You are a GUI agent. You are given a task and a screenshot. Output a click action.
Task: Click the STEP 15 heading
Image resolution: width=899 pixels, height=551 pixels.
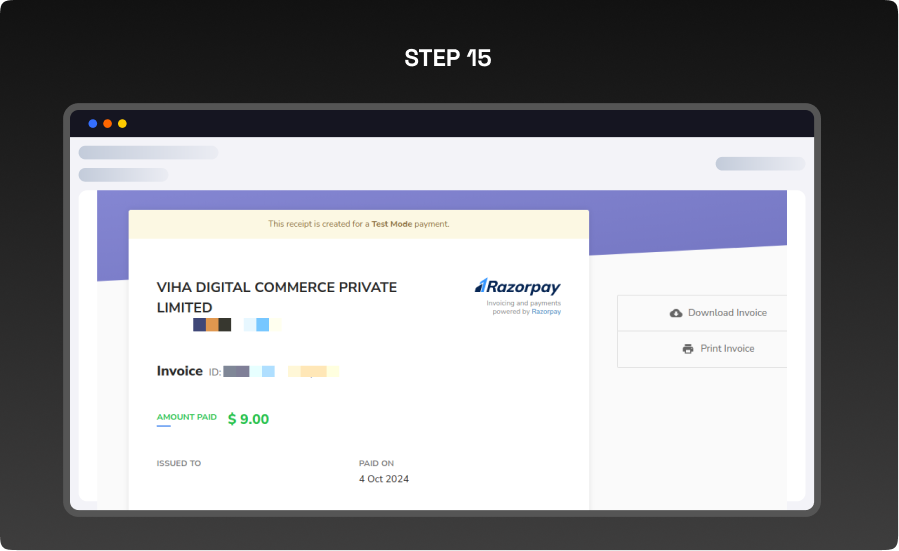[448, 58]
